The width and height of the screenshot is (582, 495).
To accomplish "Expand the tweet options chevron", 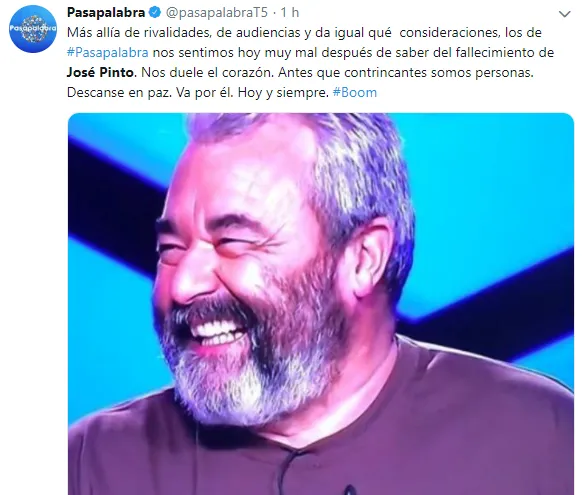I will click(564, 14).
